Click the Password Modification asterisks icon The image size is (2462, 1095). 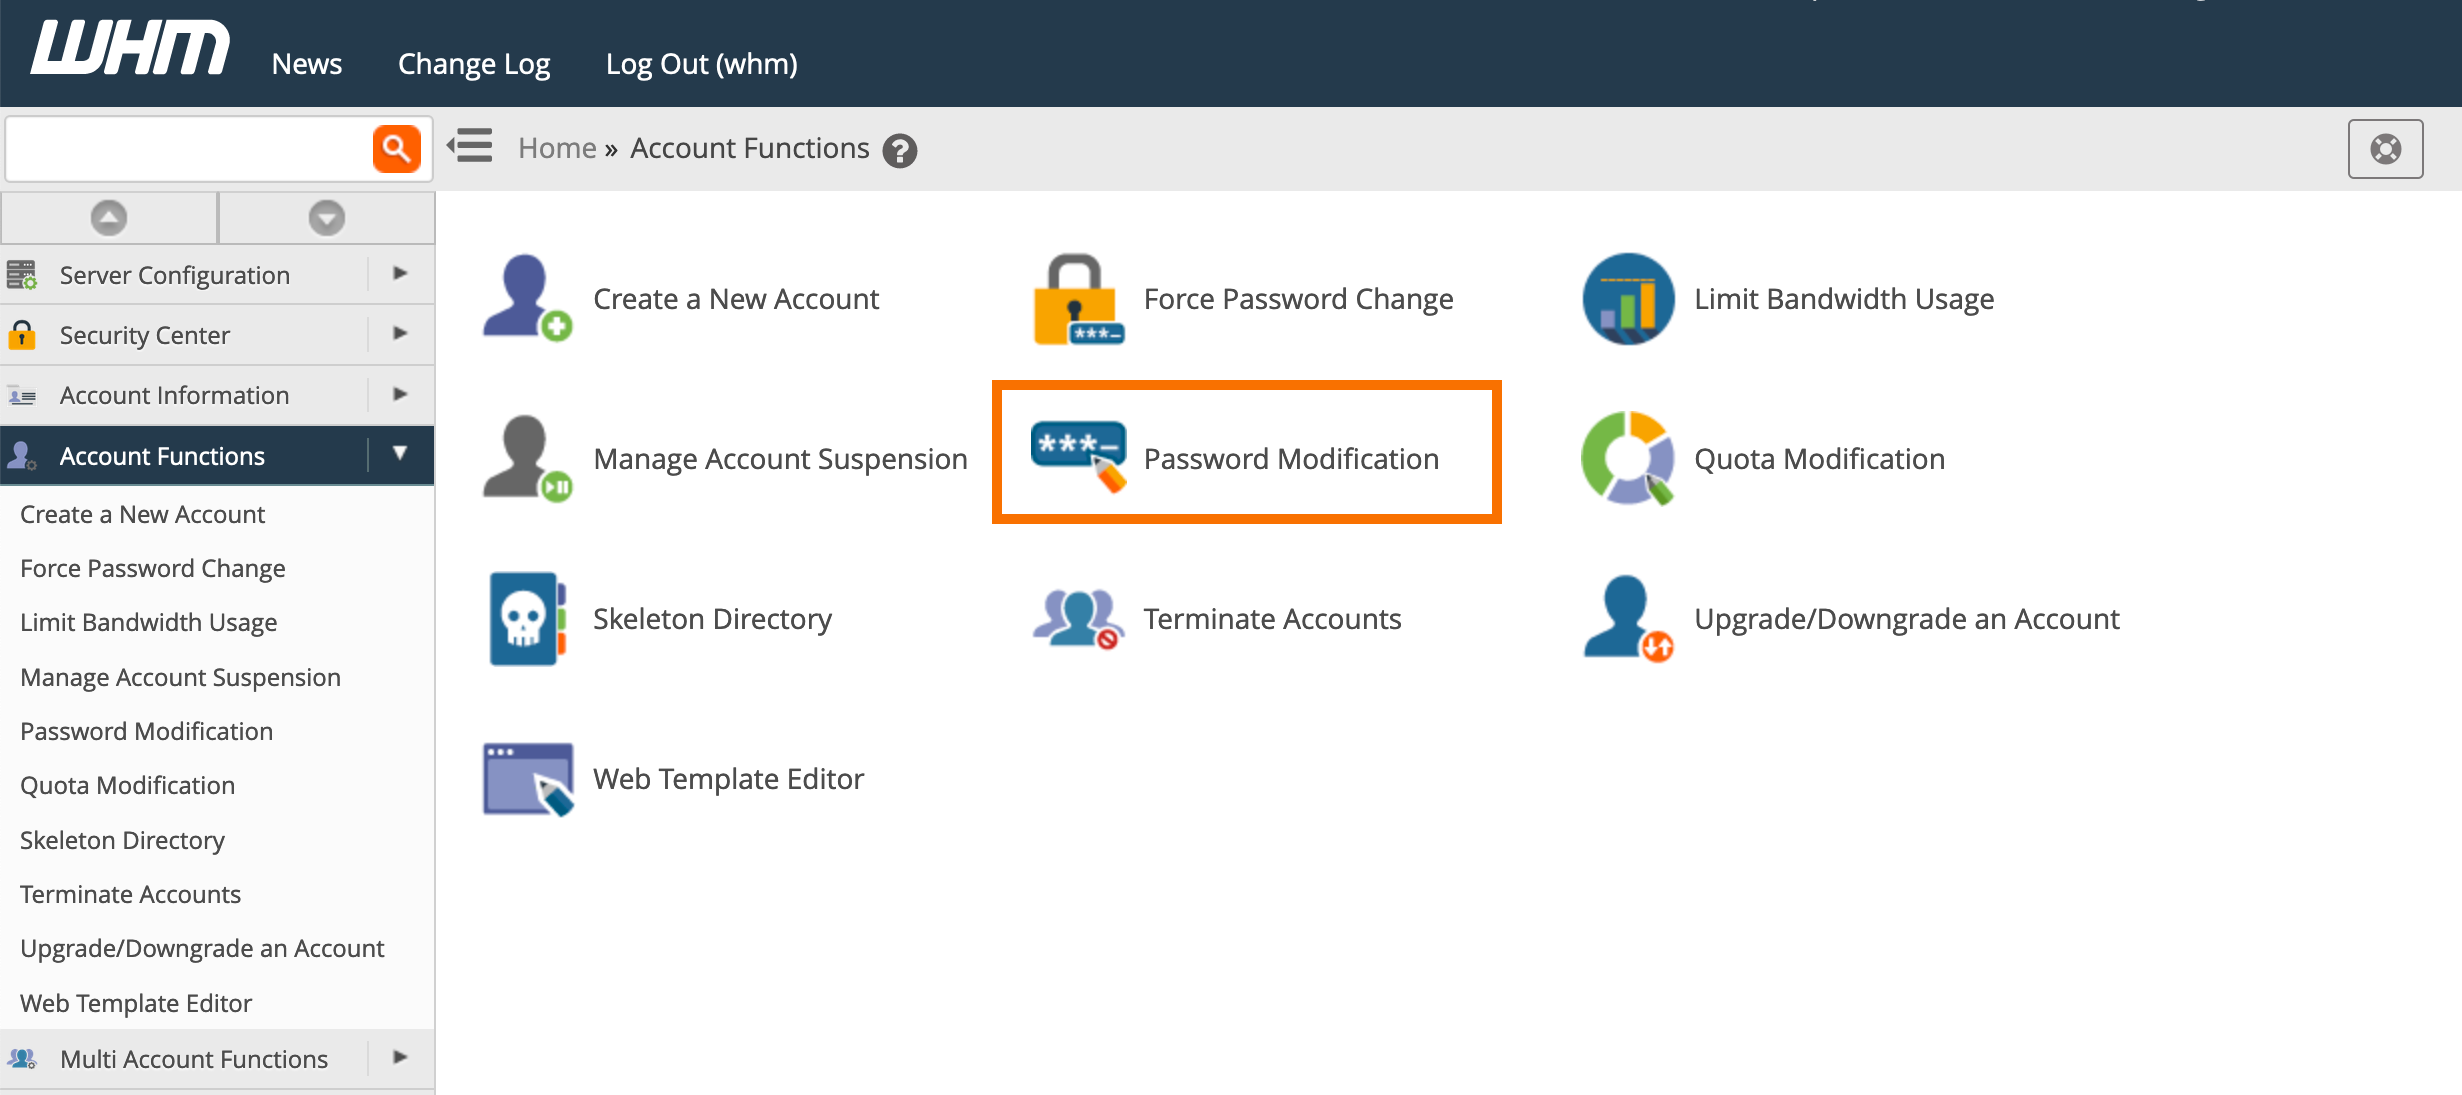1079,457
